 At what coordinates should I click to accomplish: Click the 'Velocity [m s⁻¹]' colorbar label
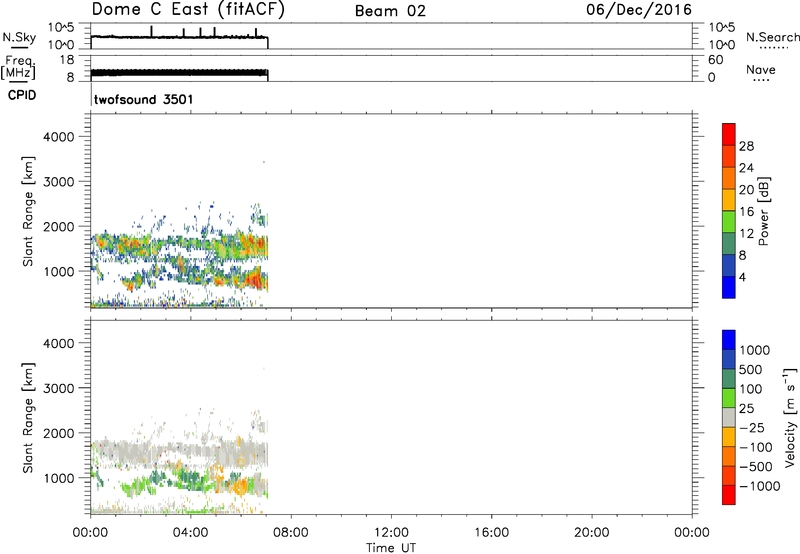(789, 417)
